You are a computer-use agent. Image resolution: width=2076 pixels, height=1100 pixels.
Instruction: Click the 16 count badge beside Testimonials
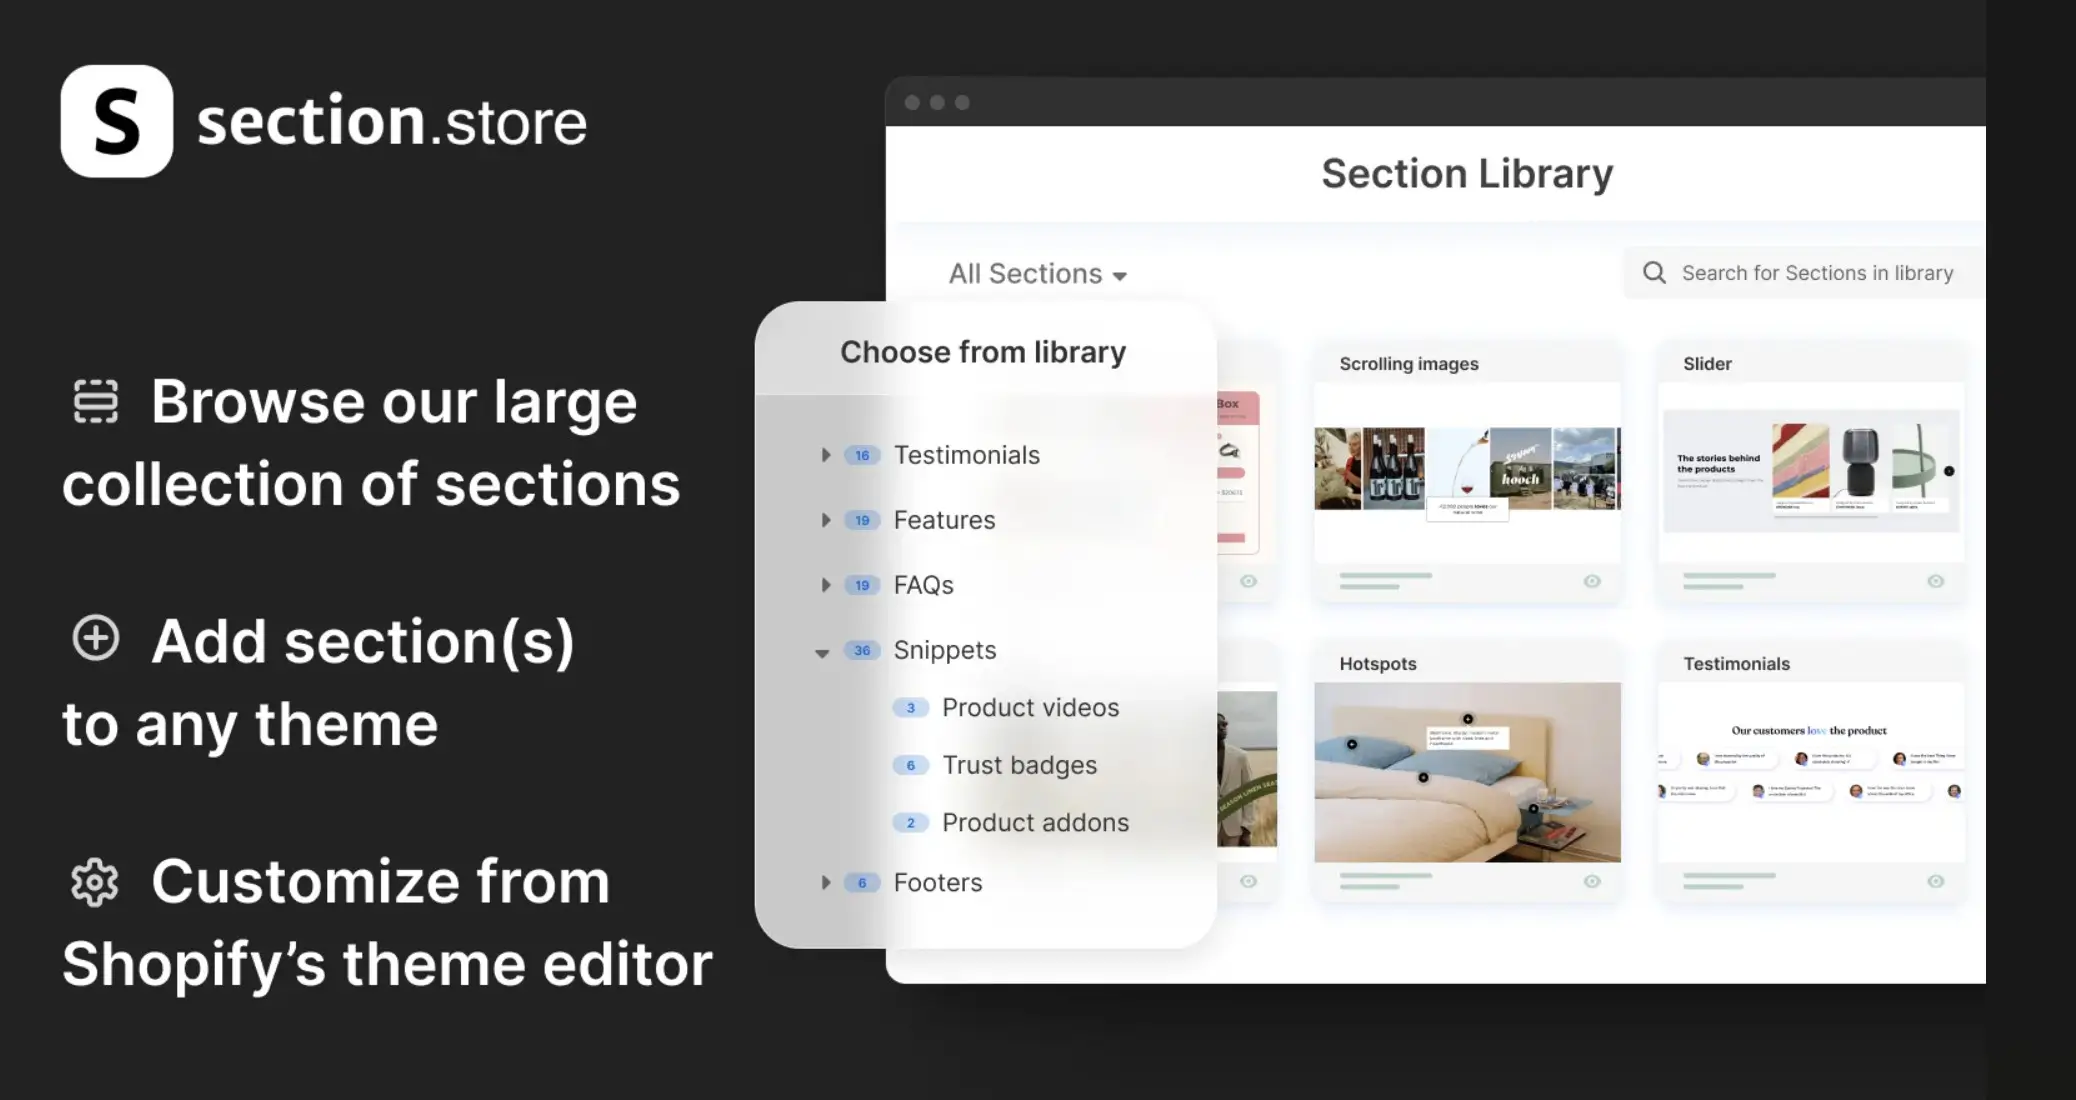(x=861, y=455)
